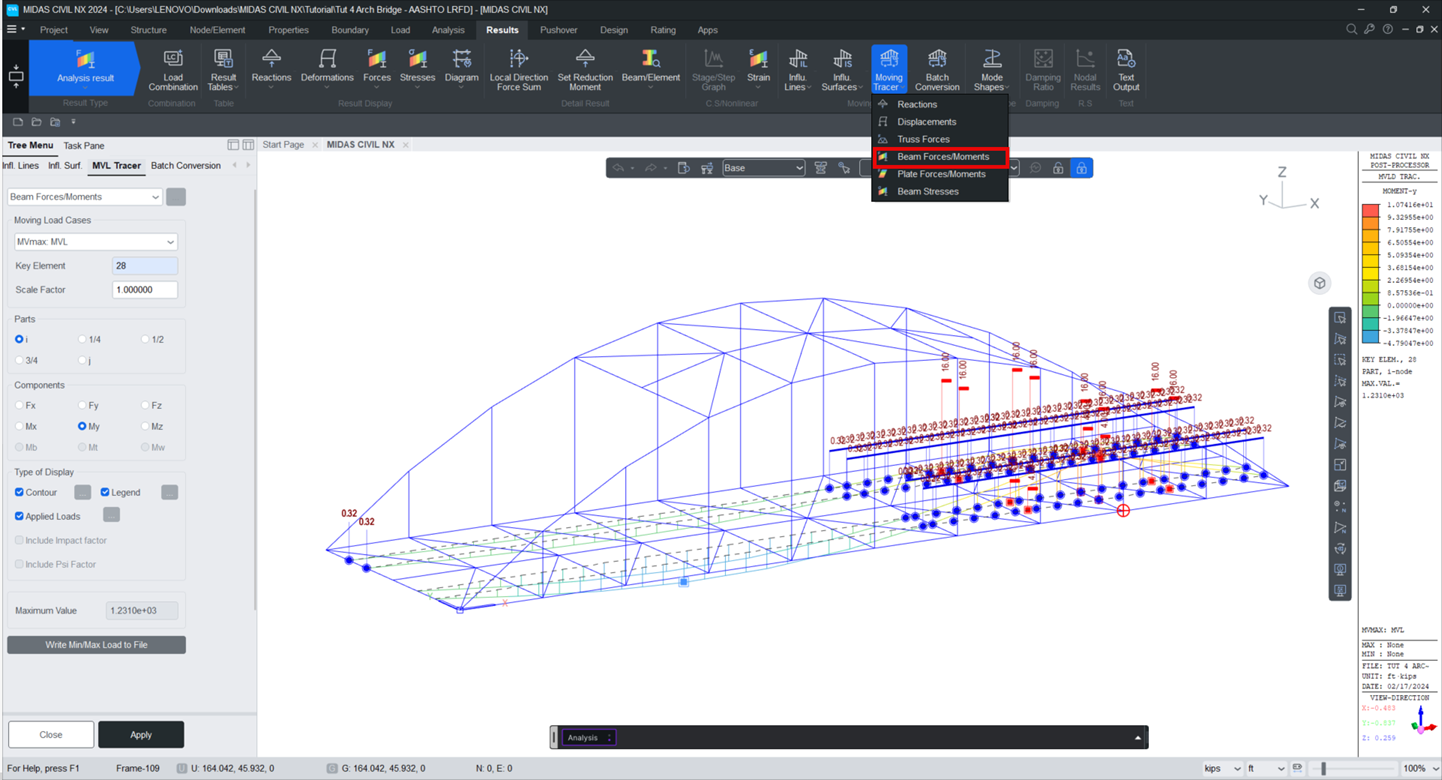Click the Key Element input field

pos(145,266)
